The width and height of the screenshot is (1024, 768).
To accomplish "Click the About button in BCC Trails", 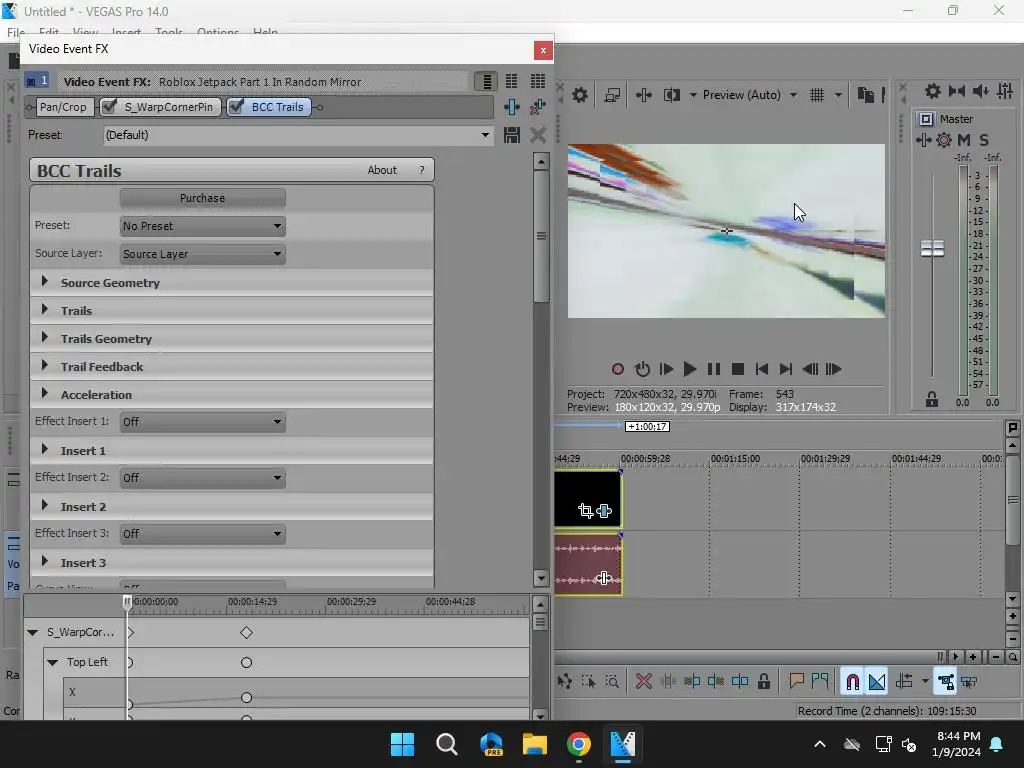I will click(x=382, y=170).
